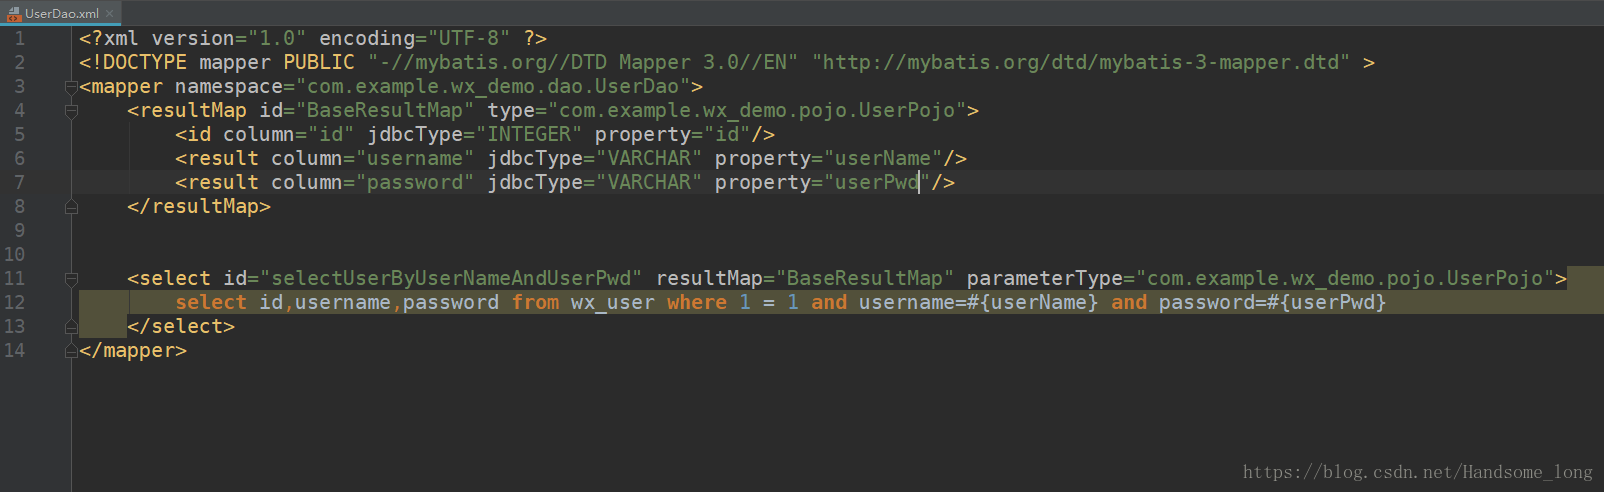Click the "from" keyword in SQL statement
Image resolution: width=1604 pixels, height=492 pixels.
[x=535, y=302]
